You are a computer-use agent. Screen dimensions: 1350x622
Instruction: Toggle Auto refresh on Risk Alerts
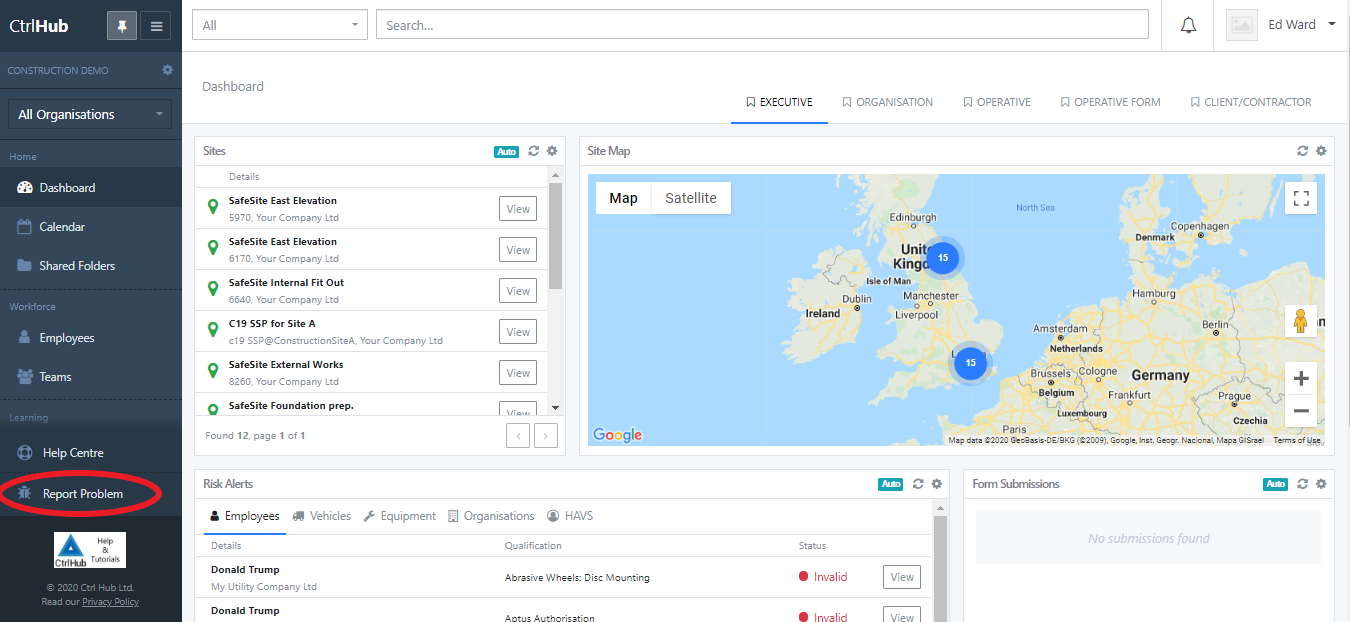pyautogui.click(x=891, y=484)
